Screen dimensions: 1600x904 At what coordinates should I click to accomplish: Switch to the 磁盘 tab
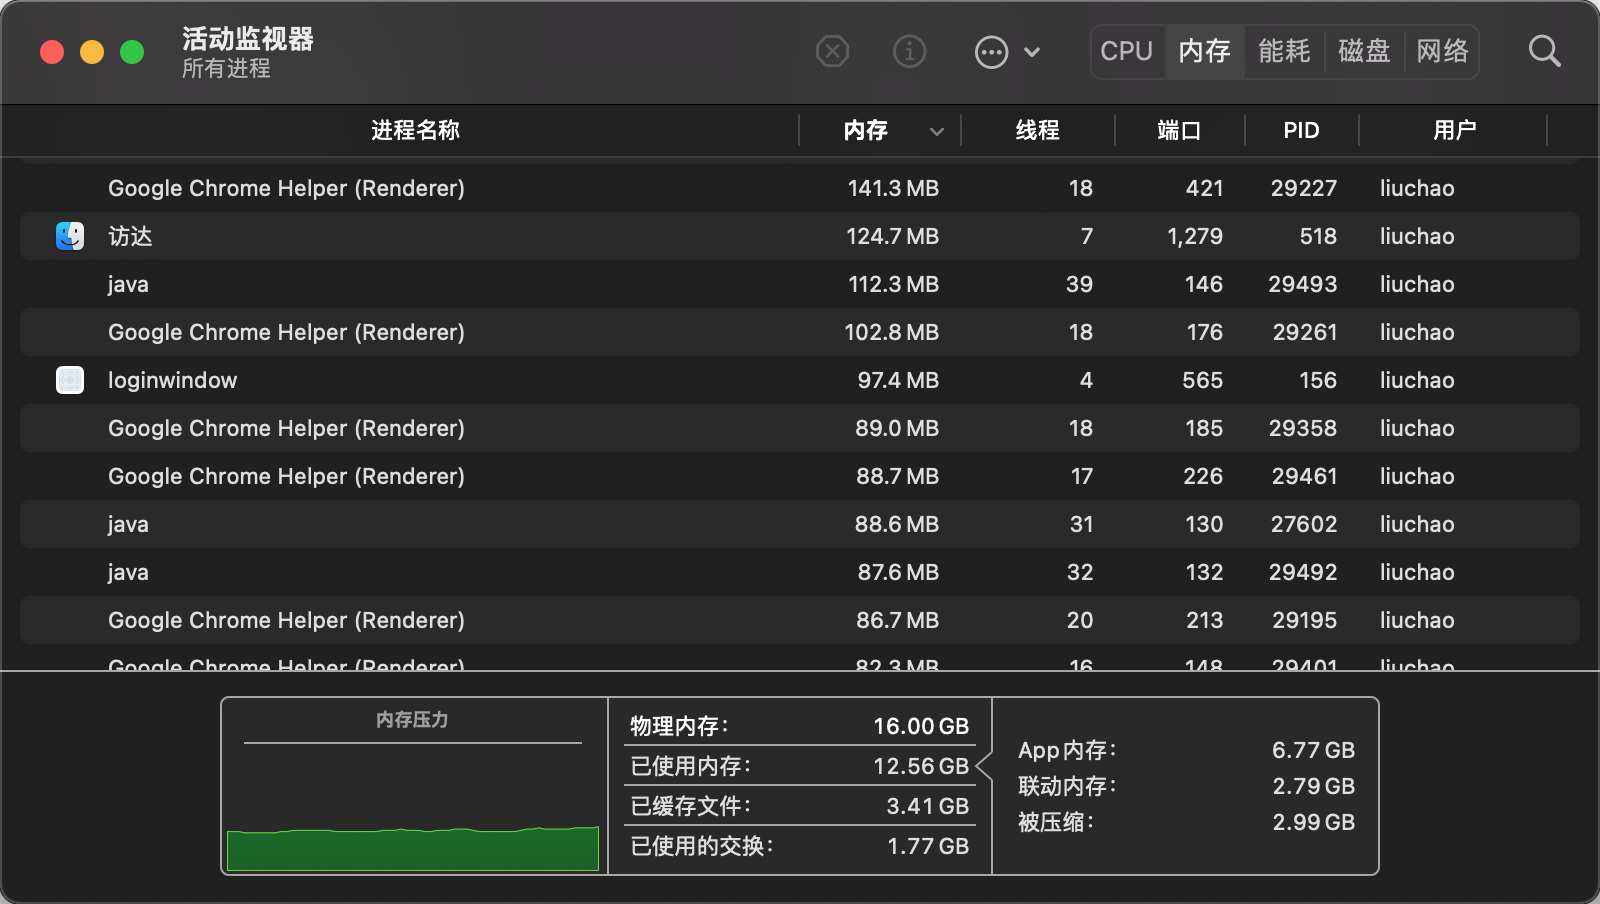(1365, 51)
